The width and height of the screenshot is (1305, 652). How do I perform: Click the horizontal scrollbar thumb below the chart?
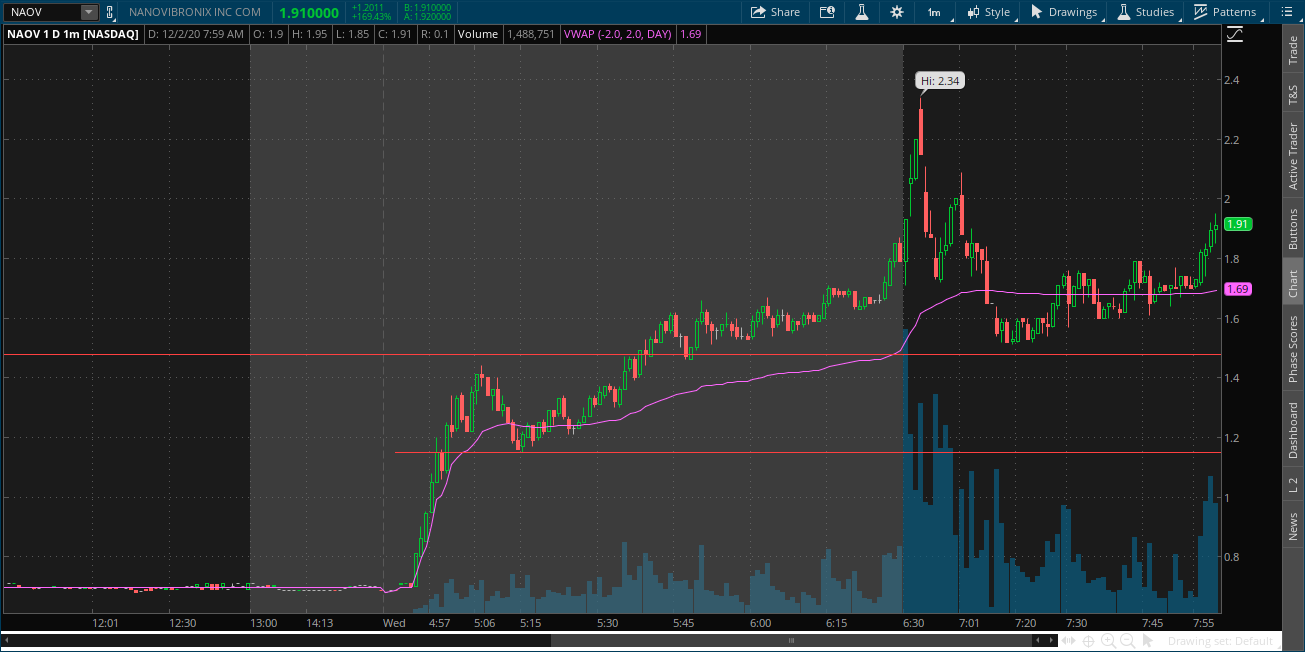coord(790,640)
